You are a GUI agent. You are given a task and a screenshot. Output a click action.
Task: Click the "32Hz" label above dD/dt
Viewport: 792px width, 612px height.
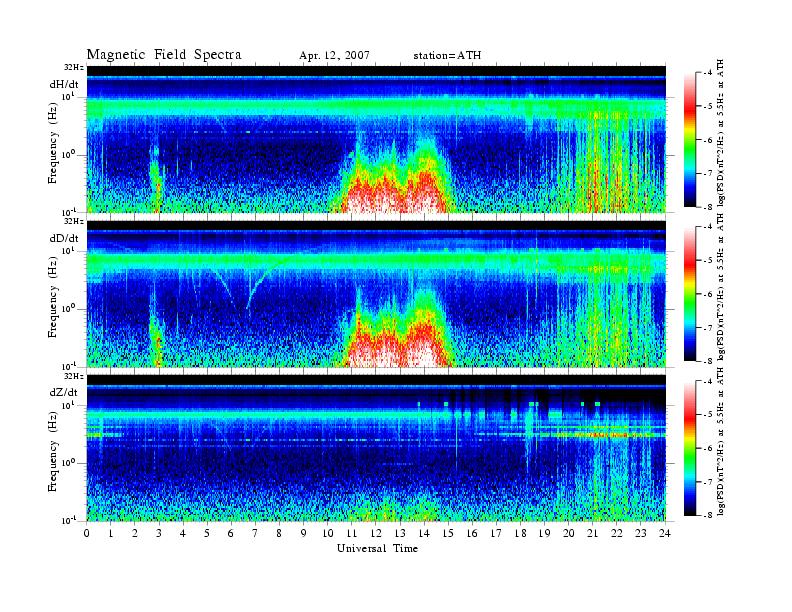click(74, 221)
